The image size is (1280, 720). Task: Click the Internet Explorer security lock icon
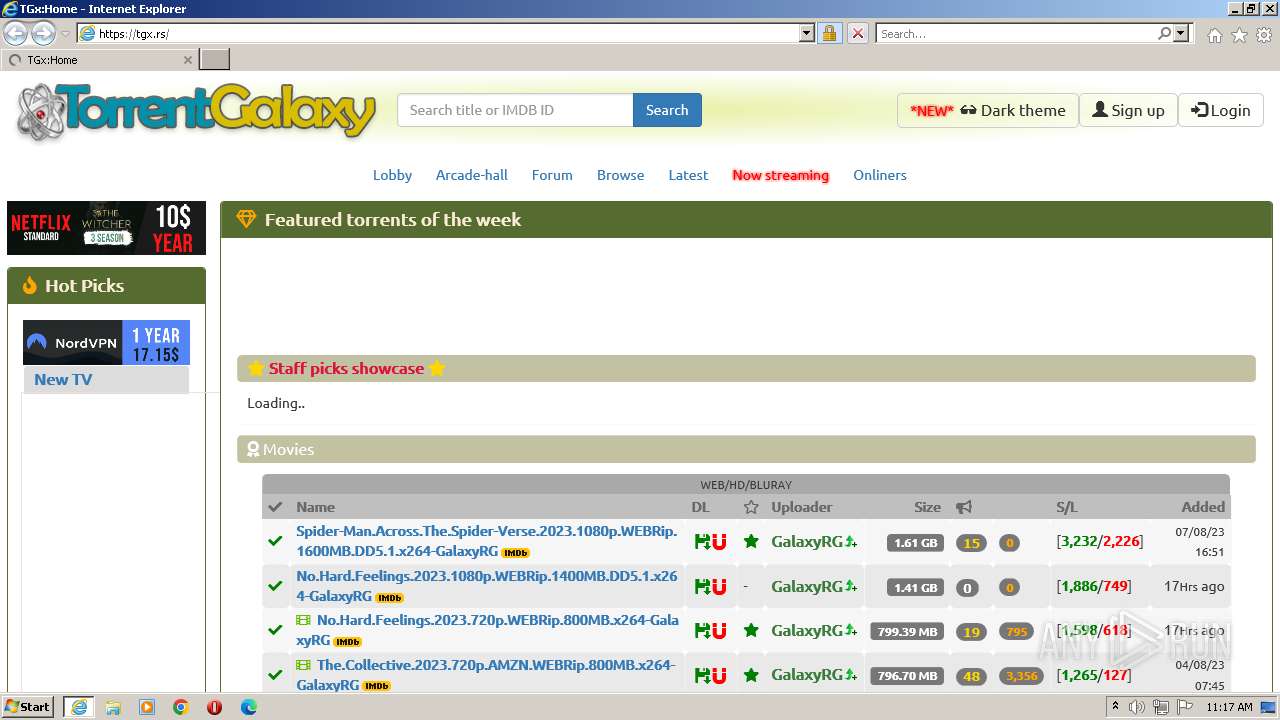tap(829, 33)
